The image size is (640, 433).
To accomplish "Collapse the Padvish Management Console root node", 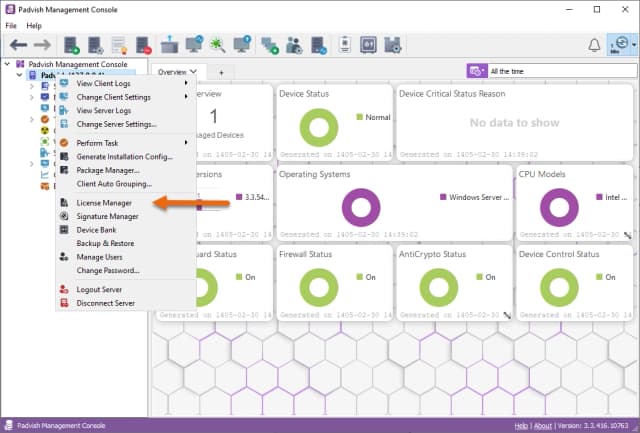I will coord(7,64).
